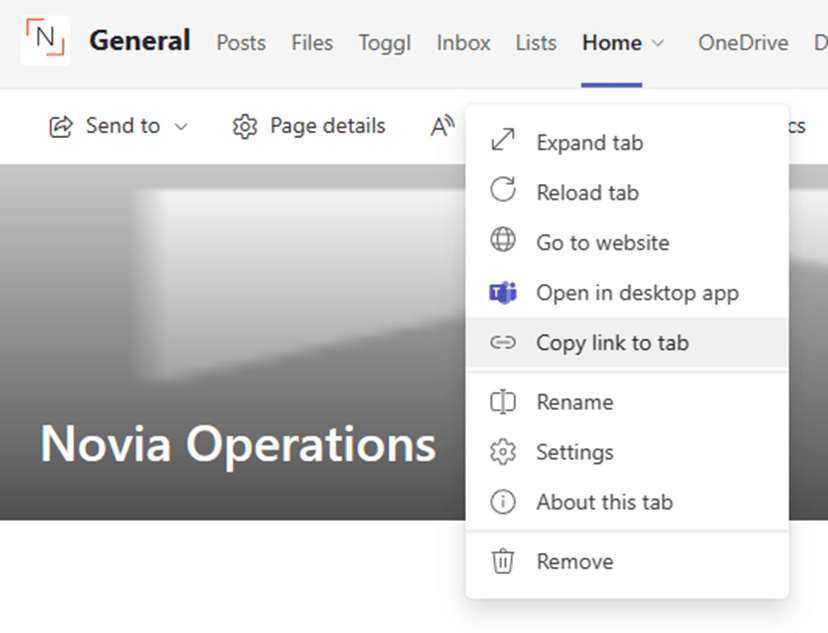828x633 pixels.
Task: Open the Files tab
Action: coord(312,43)
